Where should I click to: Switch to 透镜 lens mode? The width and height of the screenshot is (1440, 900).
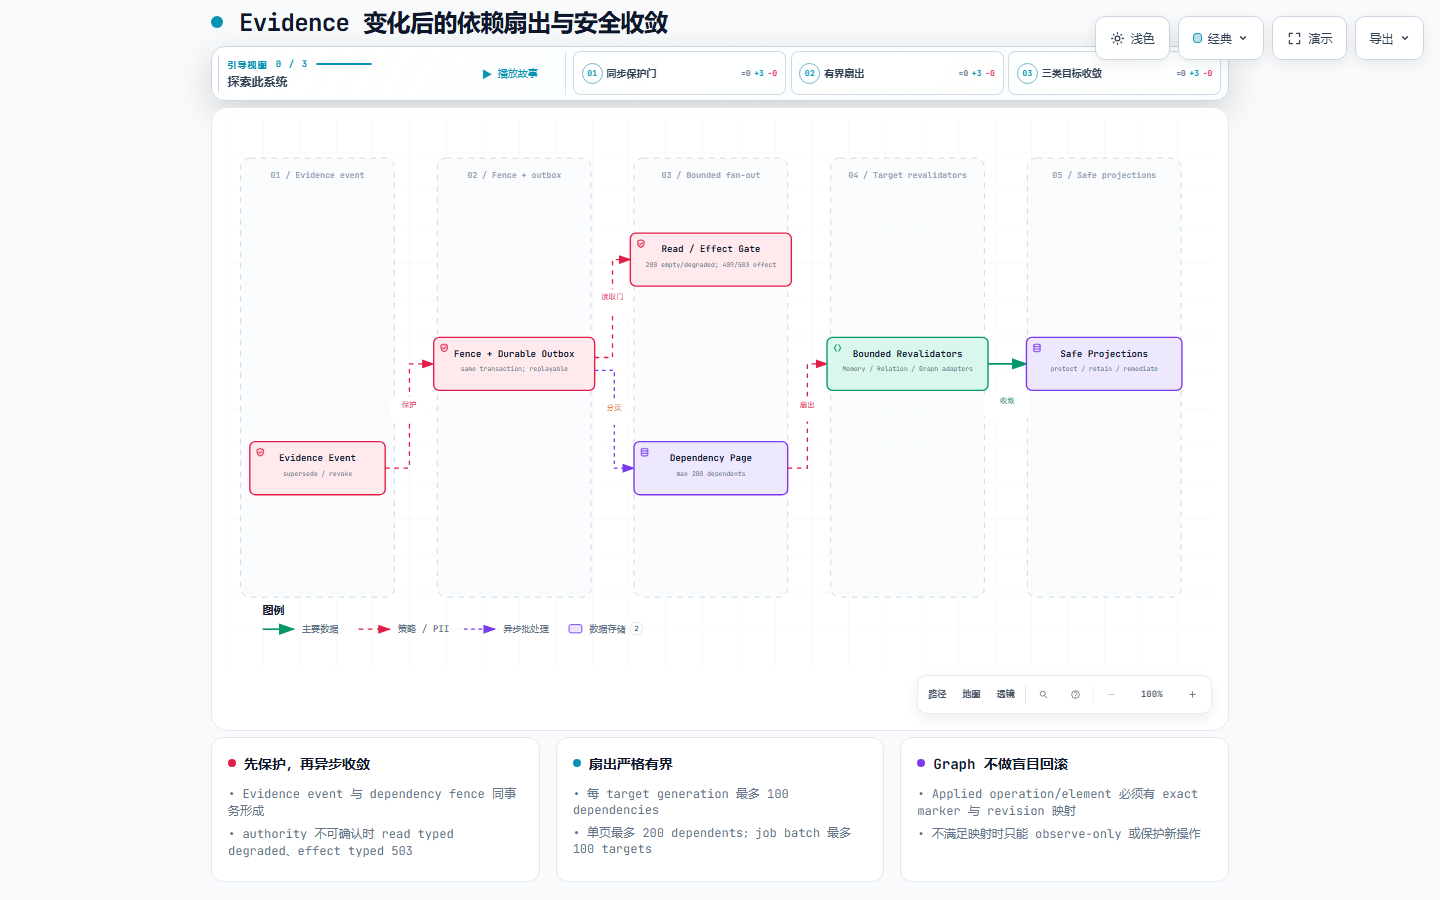(x=1005, y=694)
